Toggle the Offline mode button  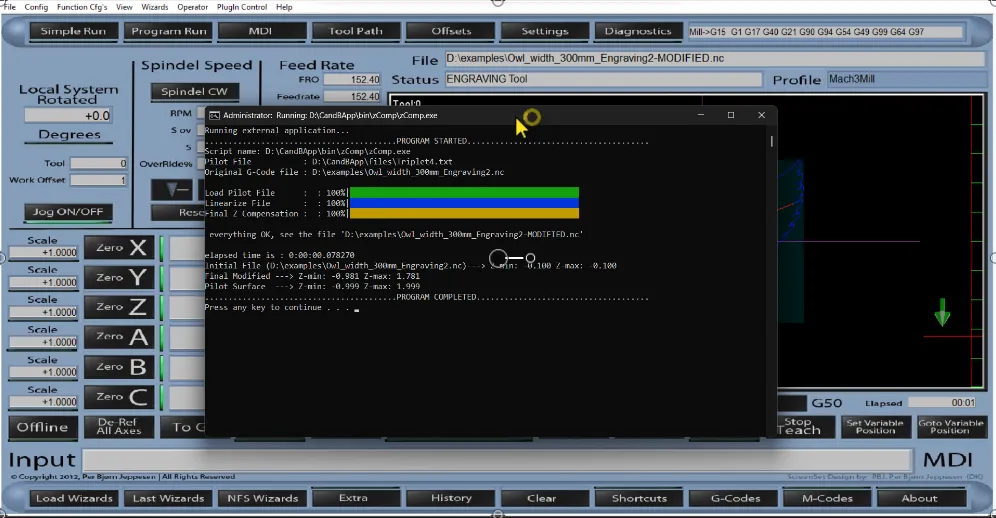pyautogui.click(x=42, y=427)
